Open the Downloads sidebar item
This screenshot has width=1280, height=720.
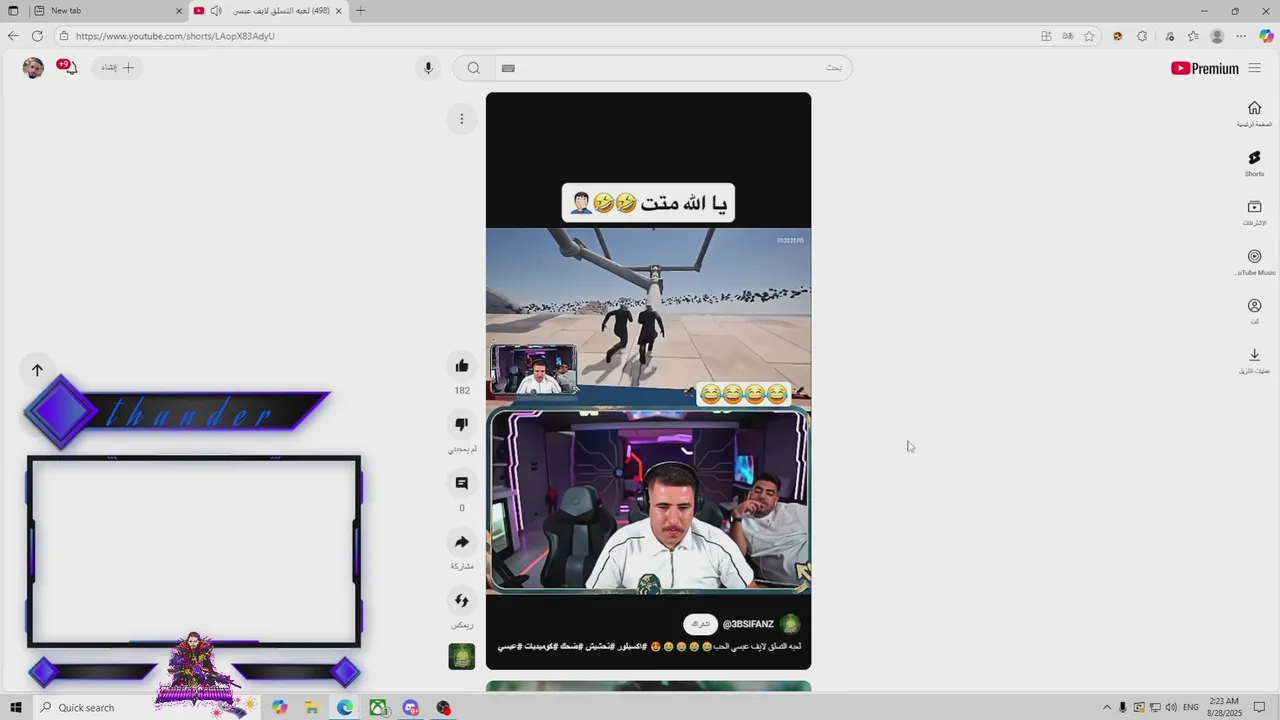pos(1254,360)
